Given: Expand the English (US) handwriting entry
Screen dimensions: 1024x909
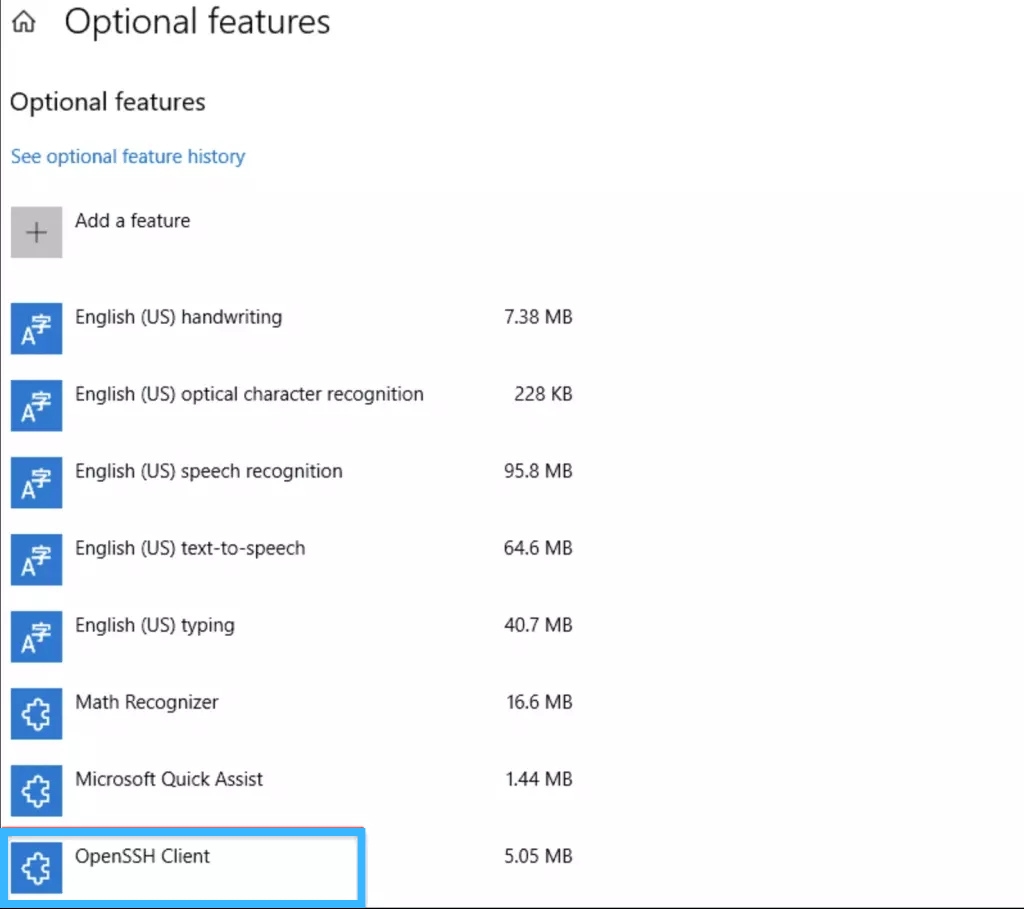Looking at the screenshot, I should 179,318.
